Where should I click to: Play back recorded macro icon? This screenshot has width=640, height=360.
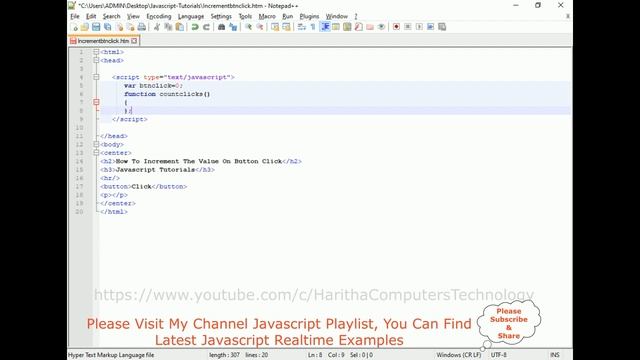tap(419, 27)
